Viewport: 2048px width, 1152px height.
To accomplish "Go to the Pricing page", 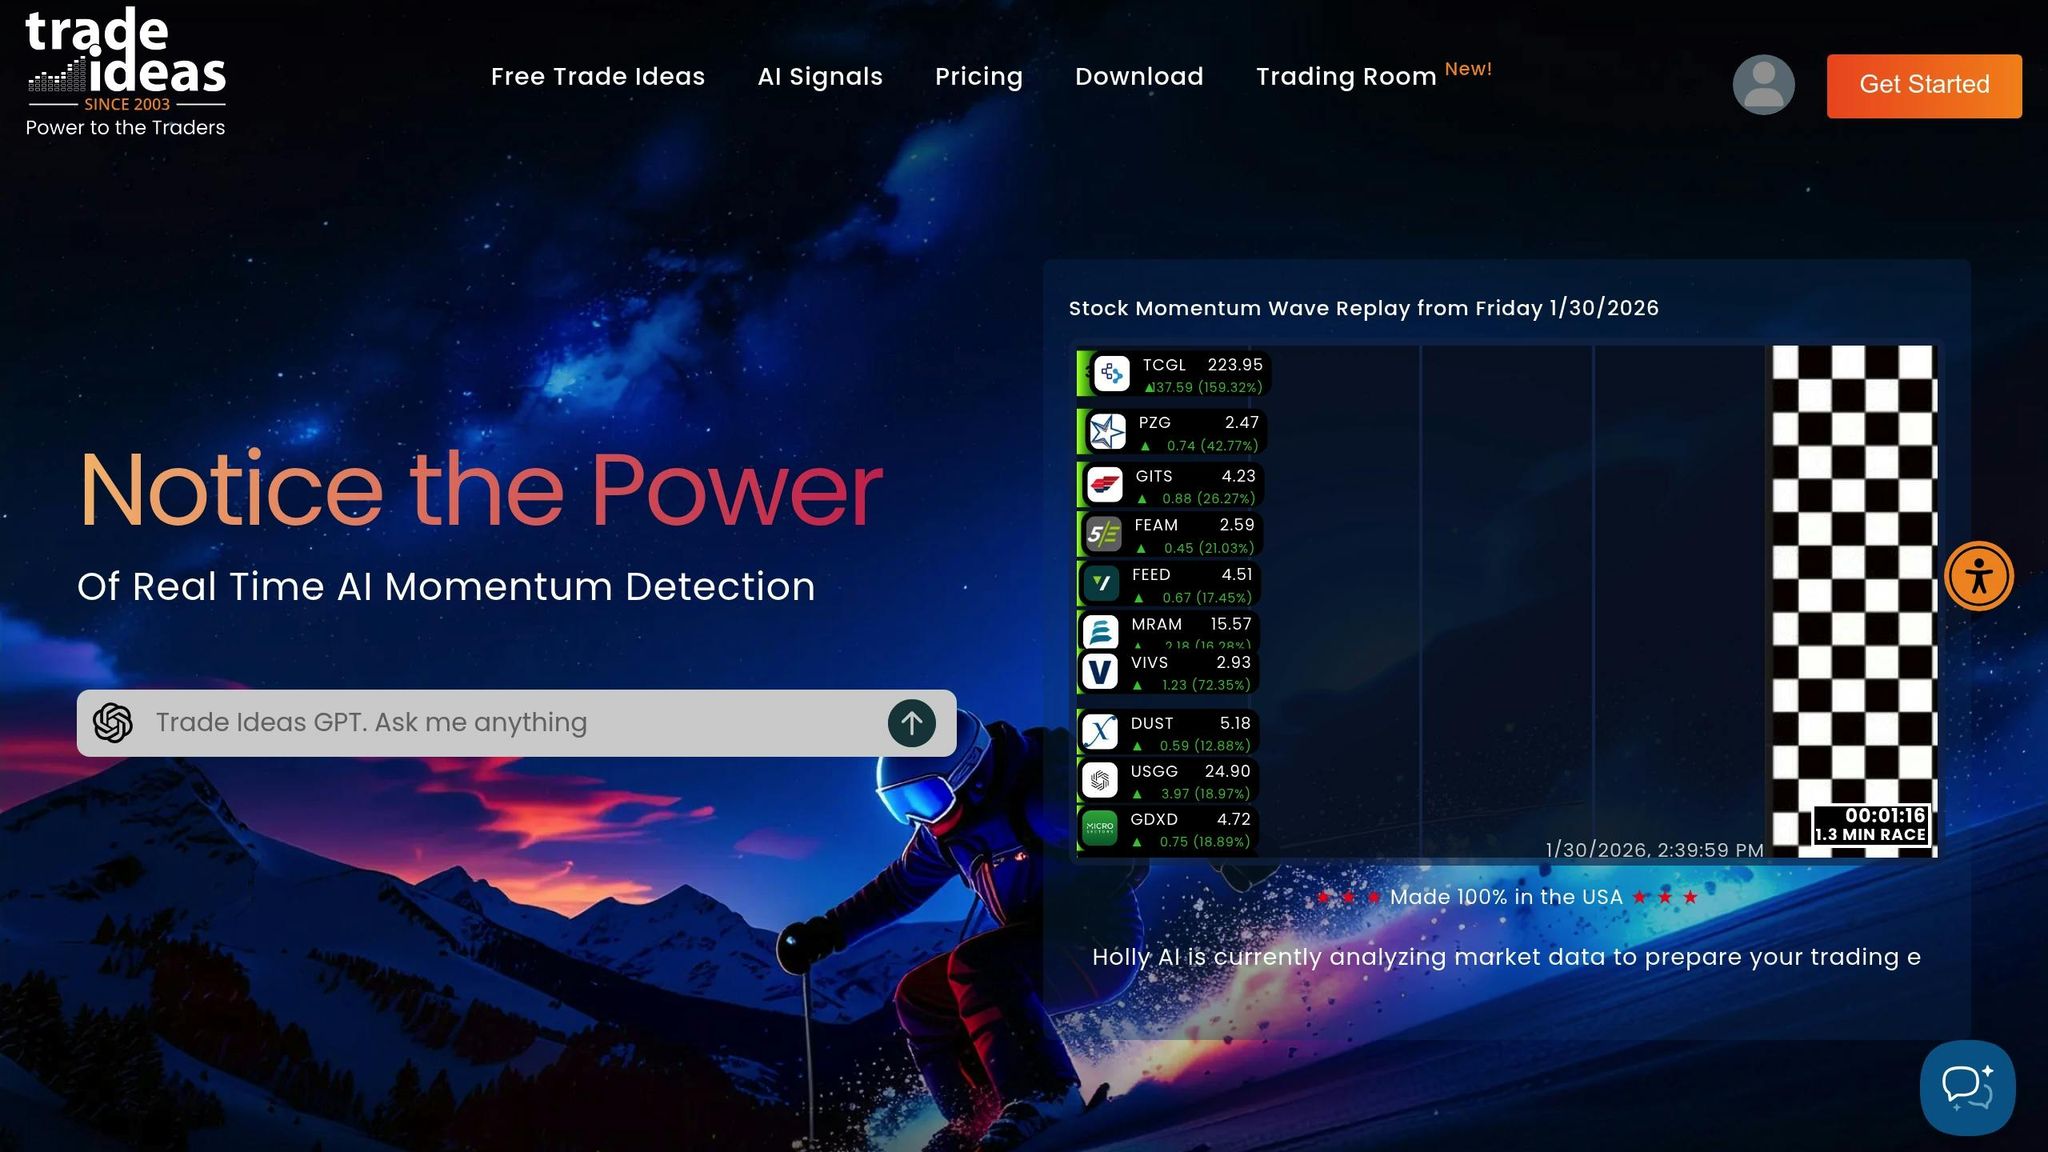I will [x=978, y=77].
